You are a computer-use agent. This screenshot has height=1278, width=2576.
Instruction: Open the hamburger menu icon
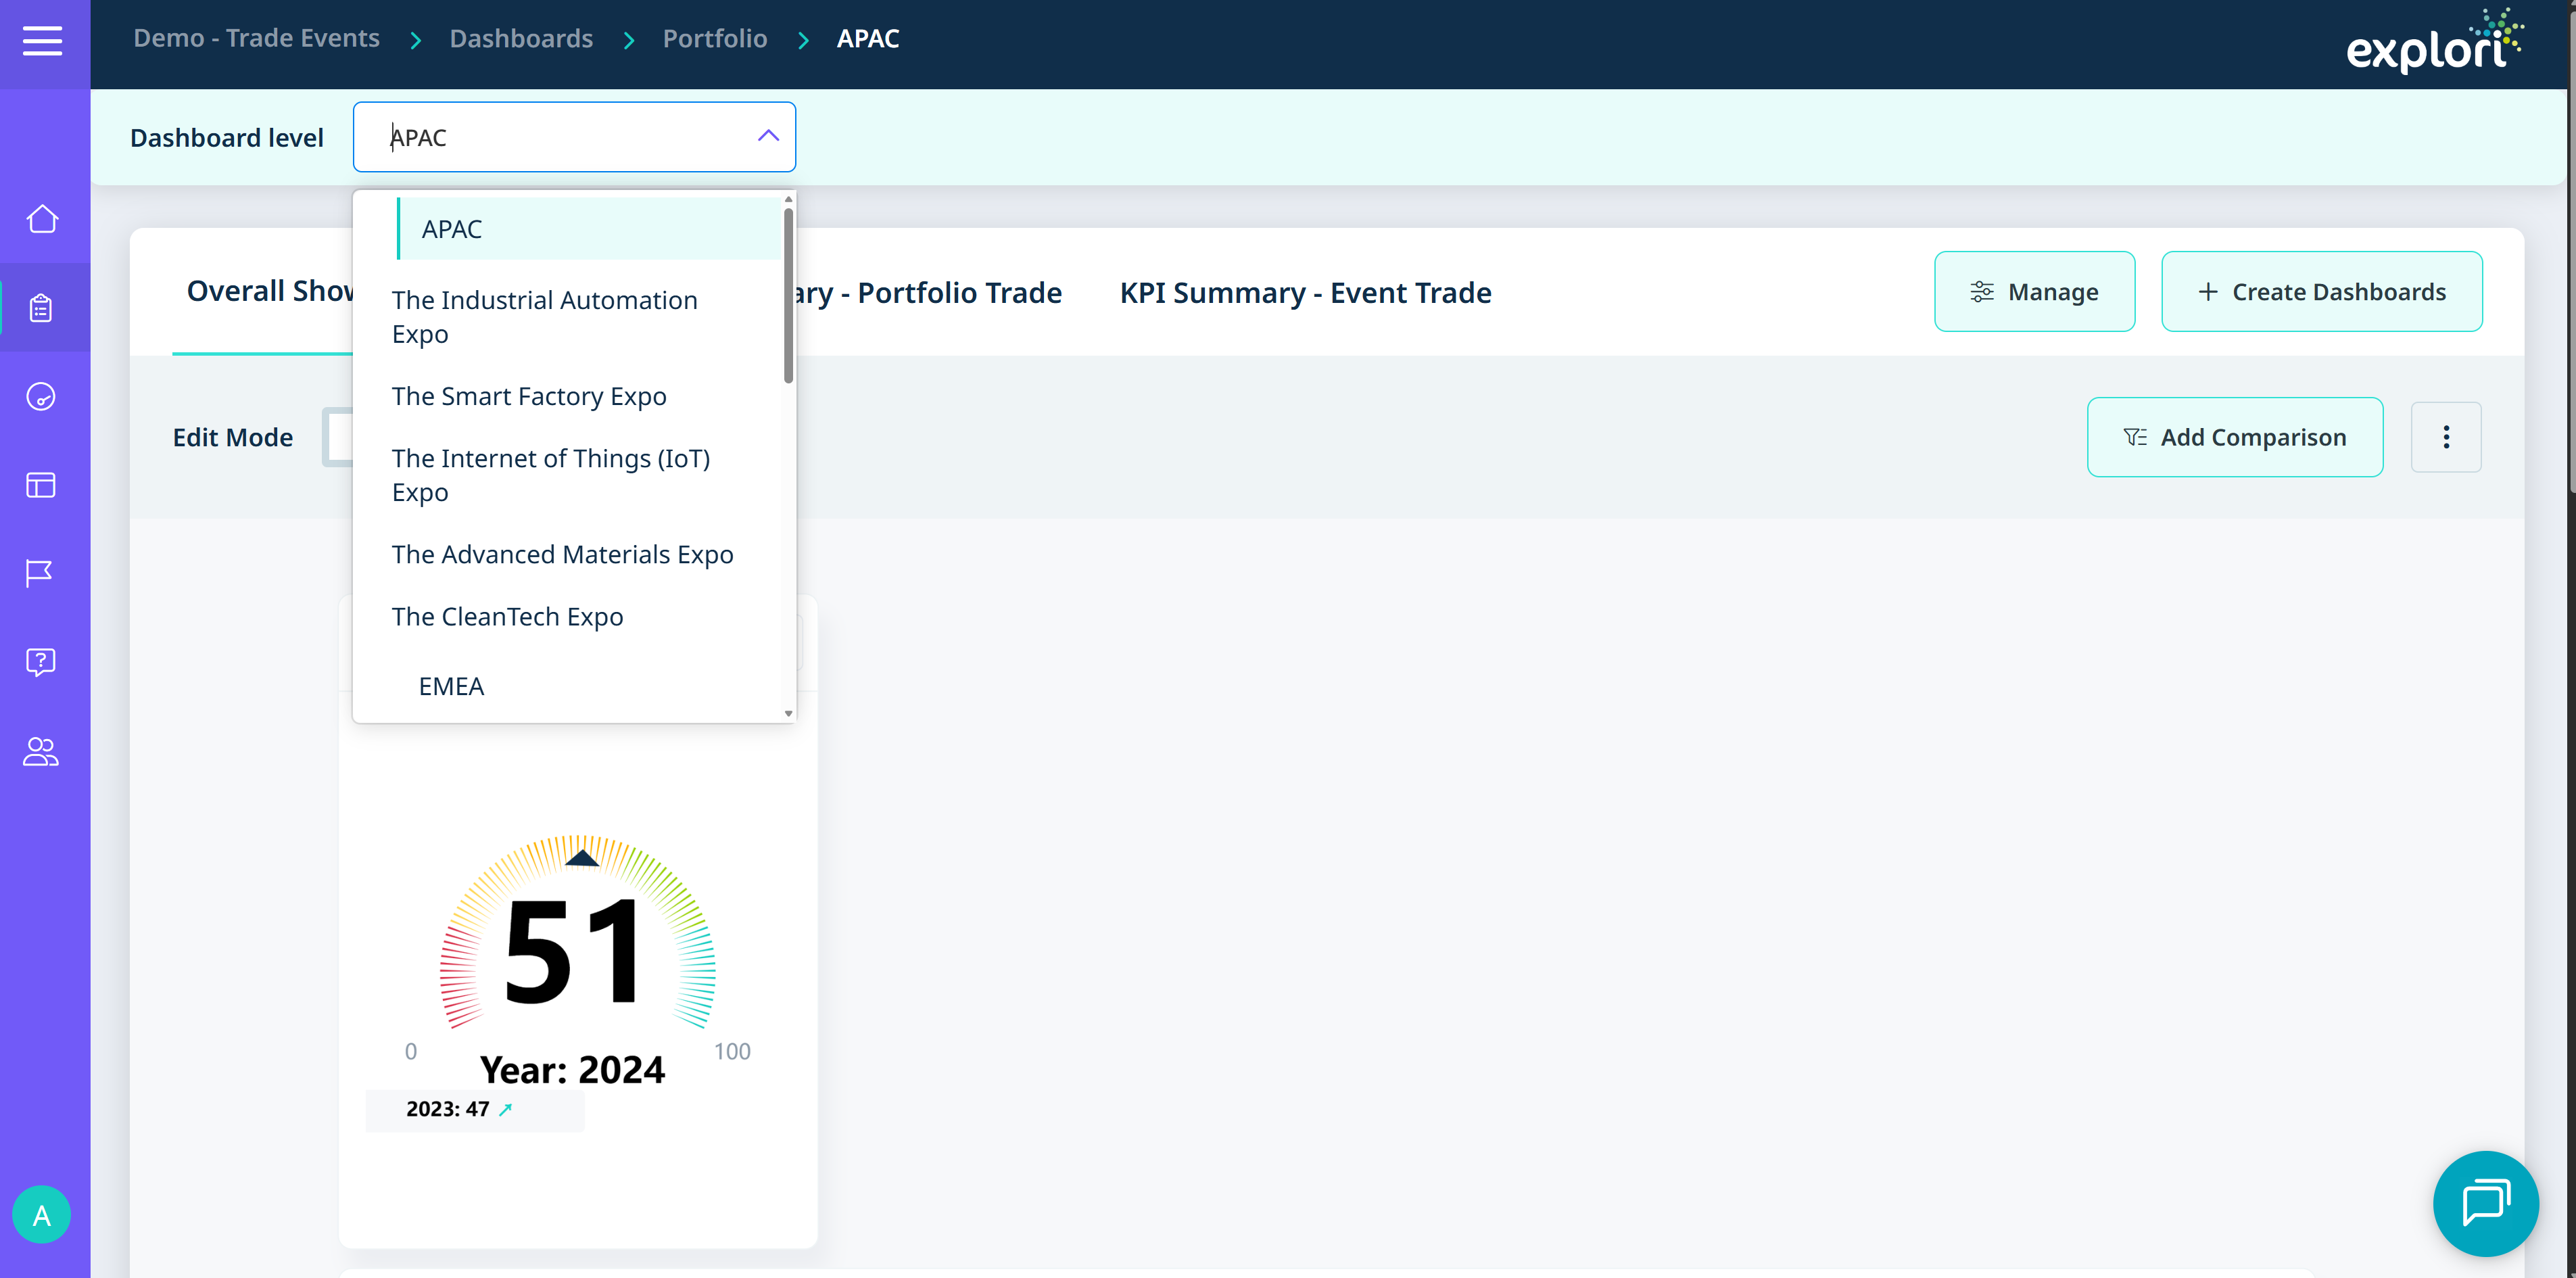(42, 41)
